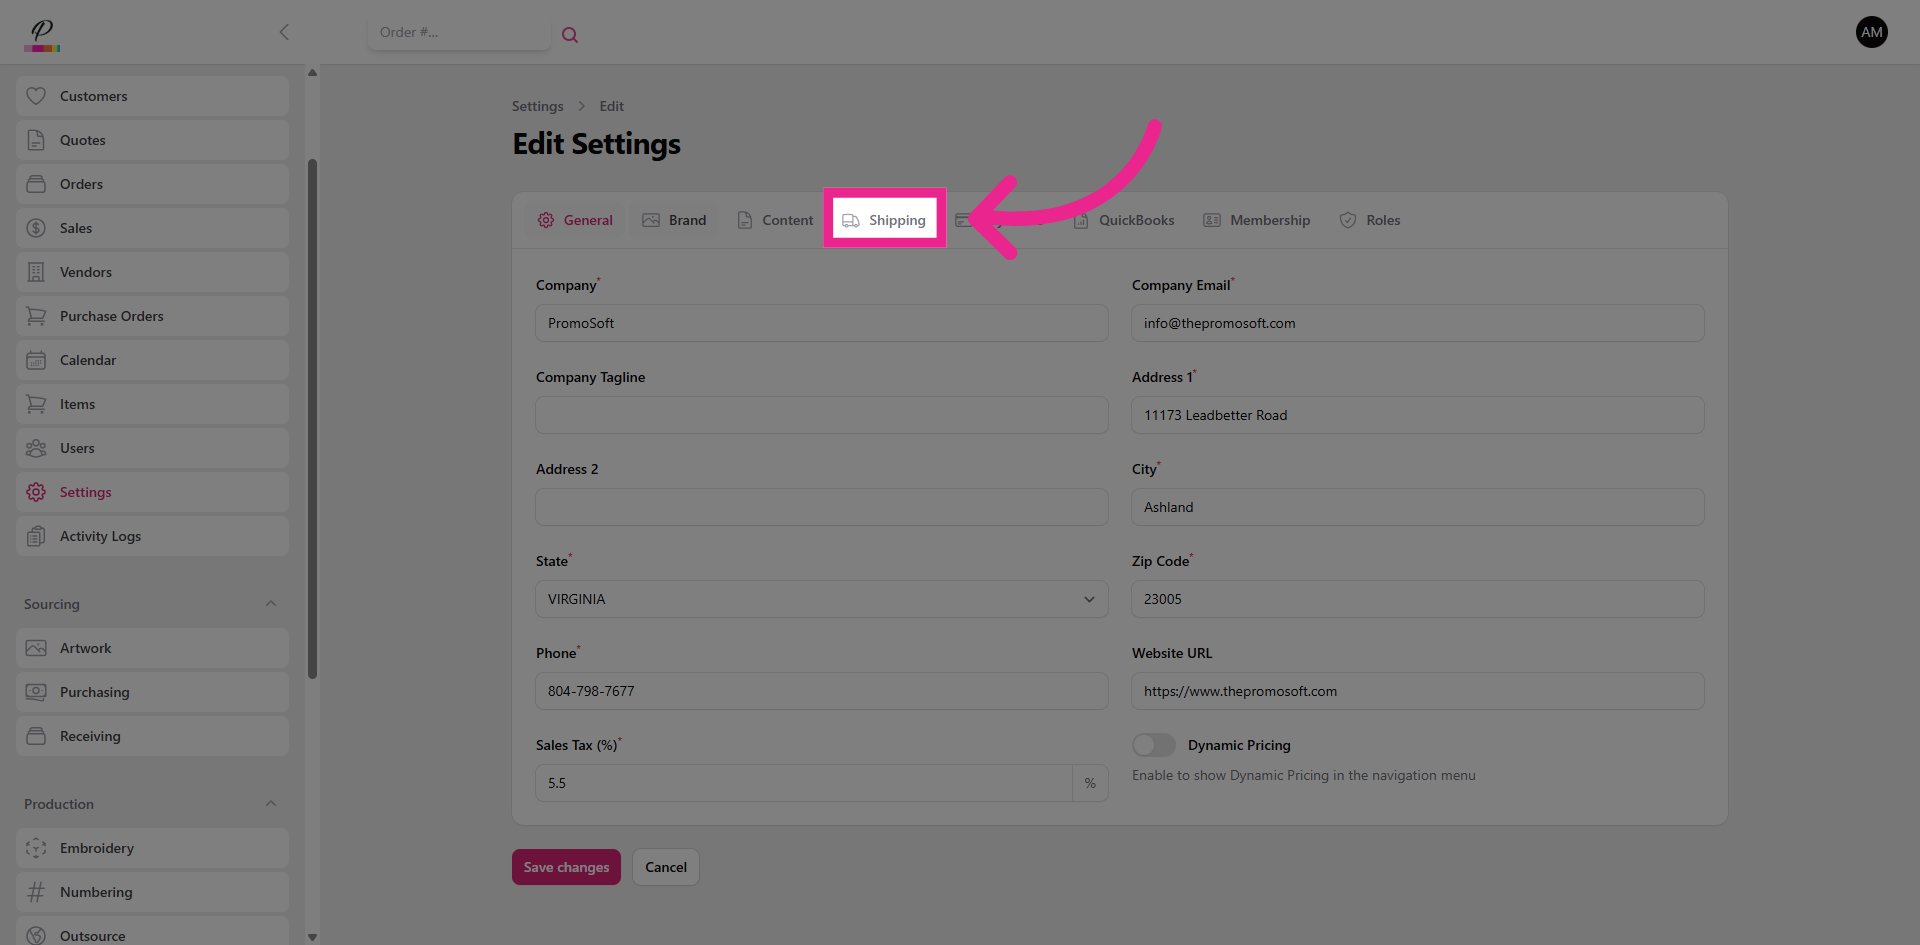This screenshot has height=945, width=1920.
Task: Click the Company Tagline input field
Action: (821, 415)
